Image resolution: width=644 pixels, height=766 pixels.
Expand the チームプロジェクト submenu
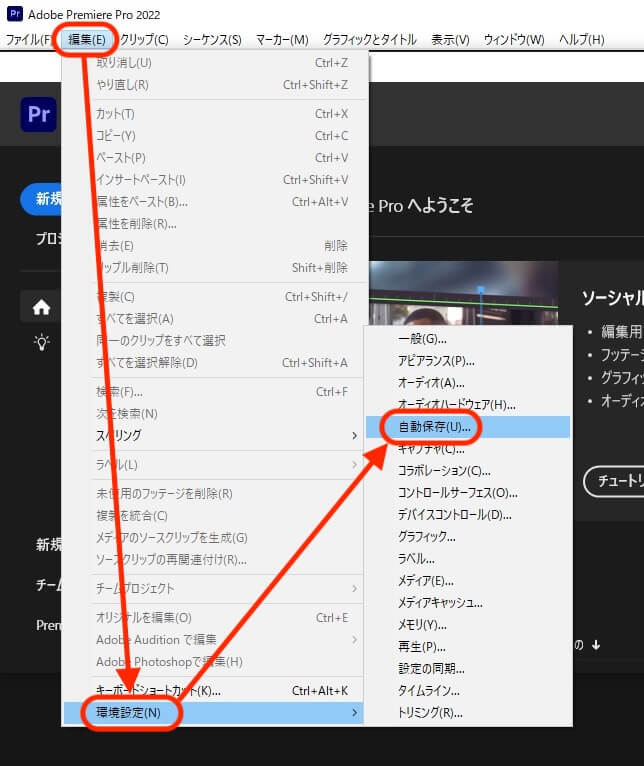tap(214, 588)
